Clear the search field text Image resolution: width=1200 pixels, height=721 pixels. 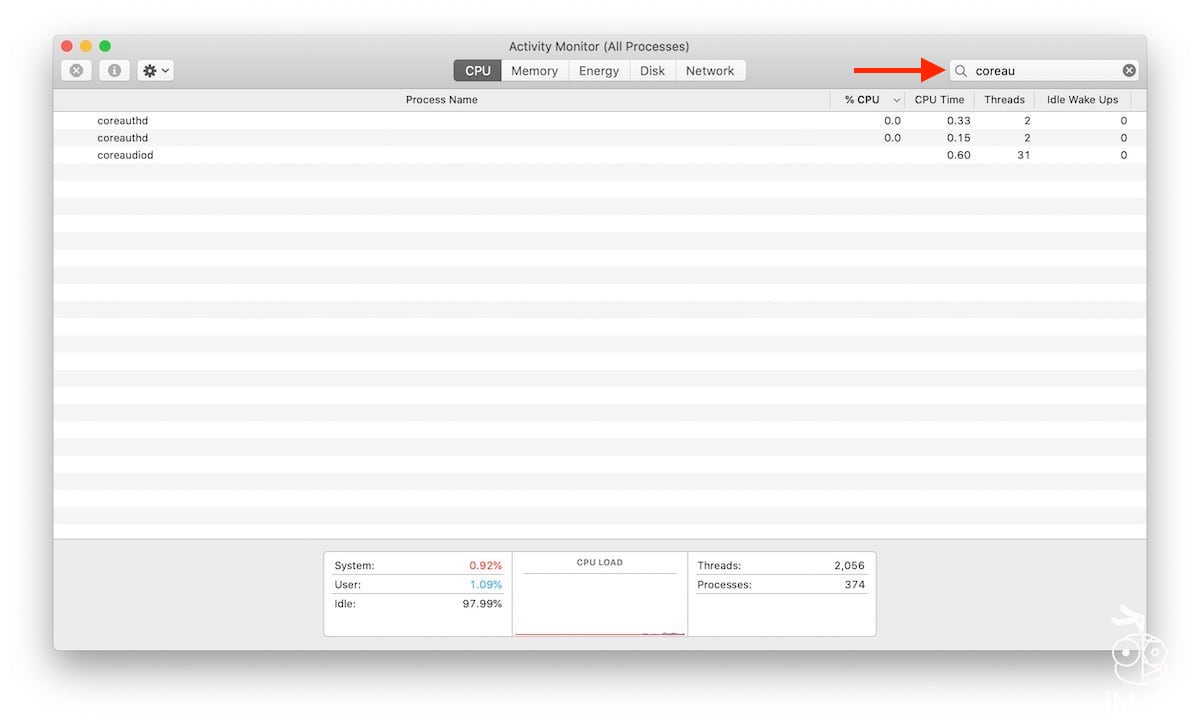[x=1128, y=71]
